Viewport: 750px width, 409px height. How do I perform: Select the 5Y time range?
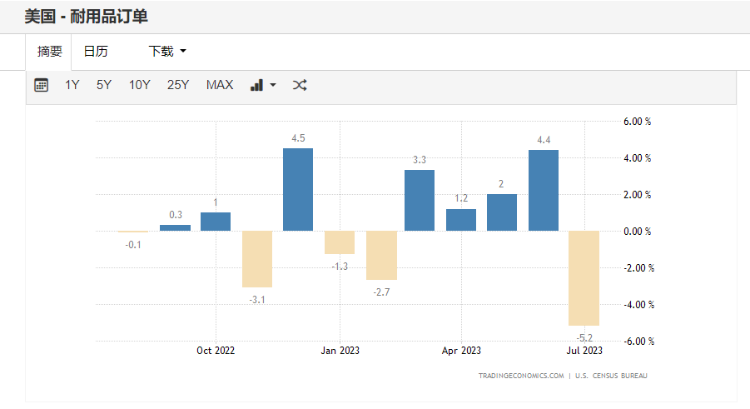(x=104, y=85)
